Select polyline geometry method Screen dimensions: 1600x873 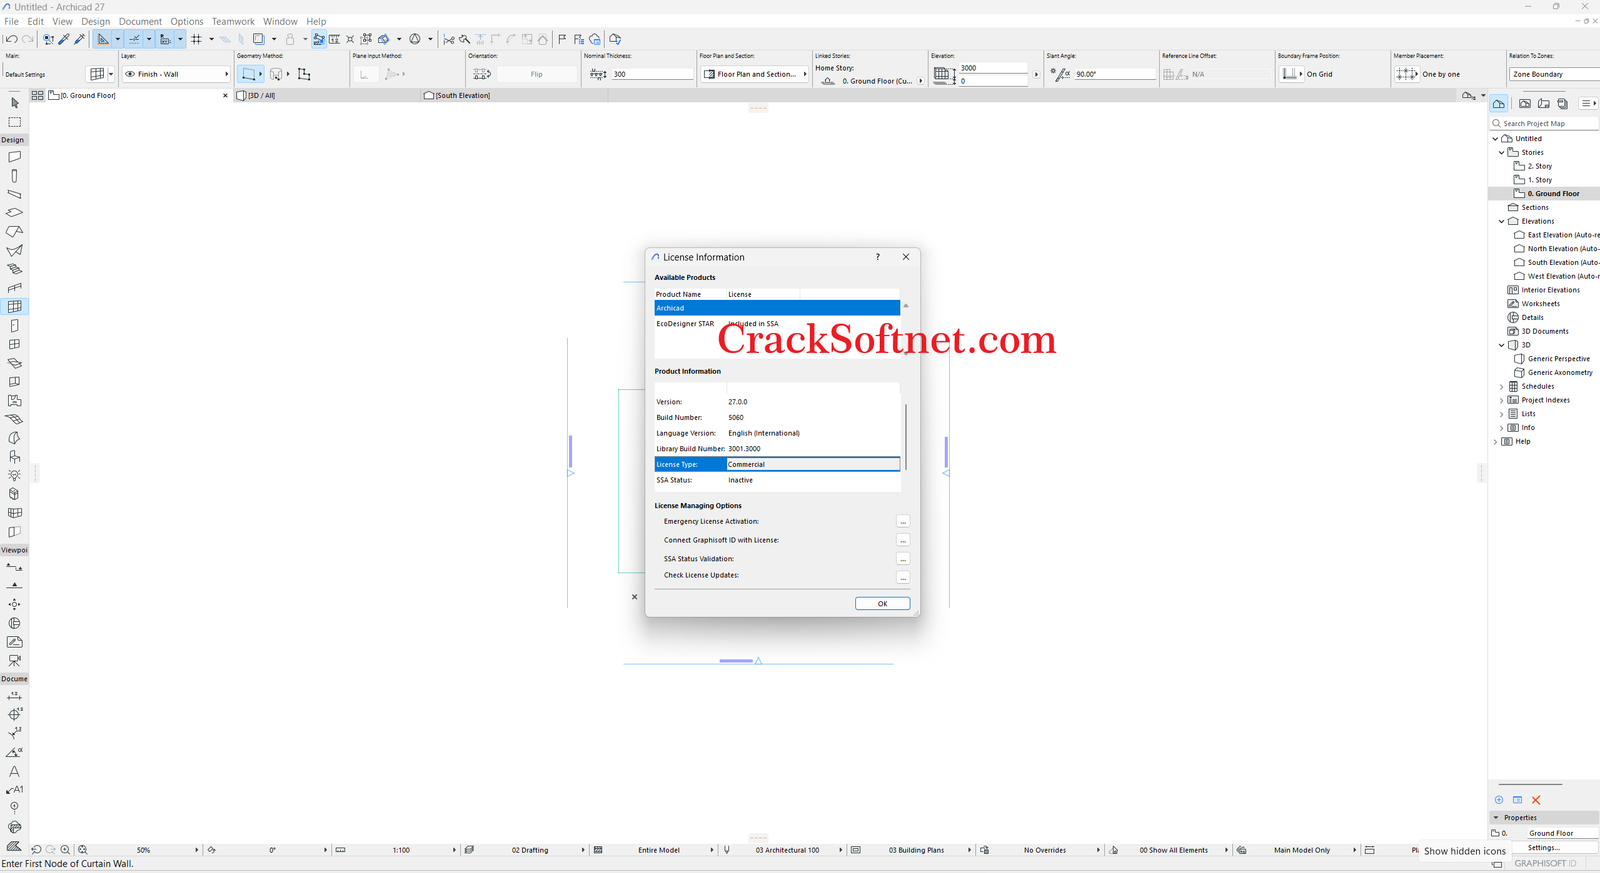tap(249, 74)
